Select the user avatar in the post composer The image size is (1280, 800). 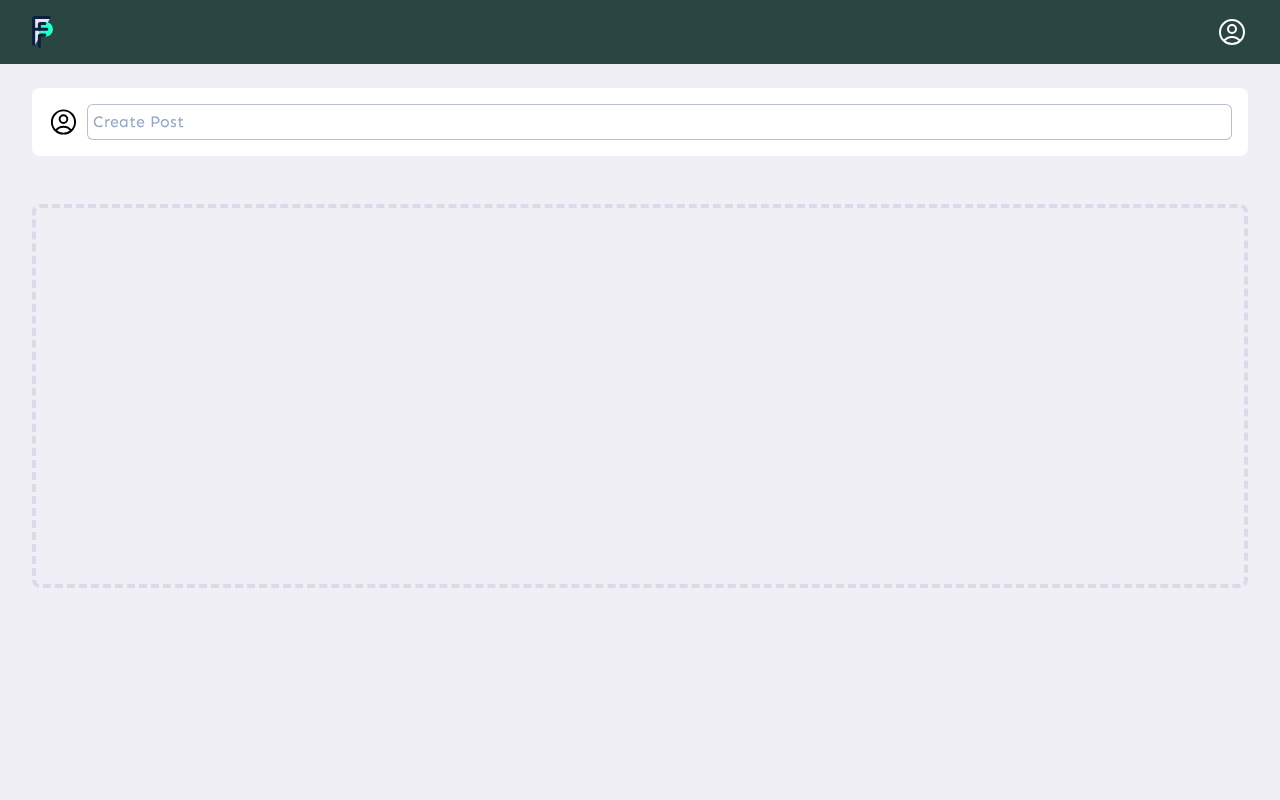[63, 122]
